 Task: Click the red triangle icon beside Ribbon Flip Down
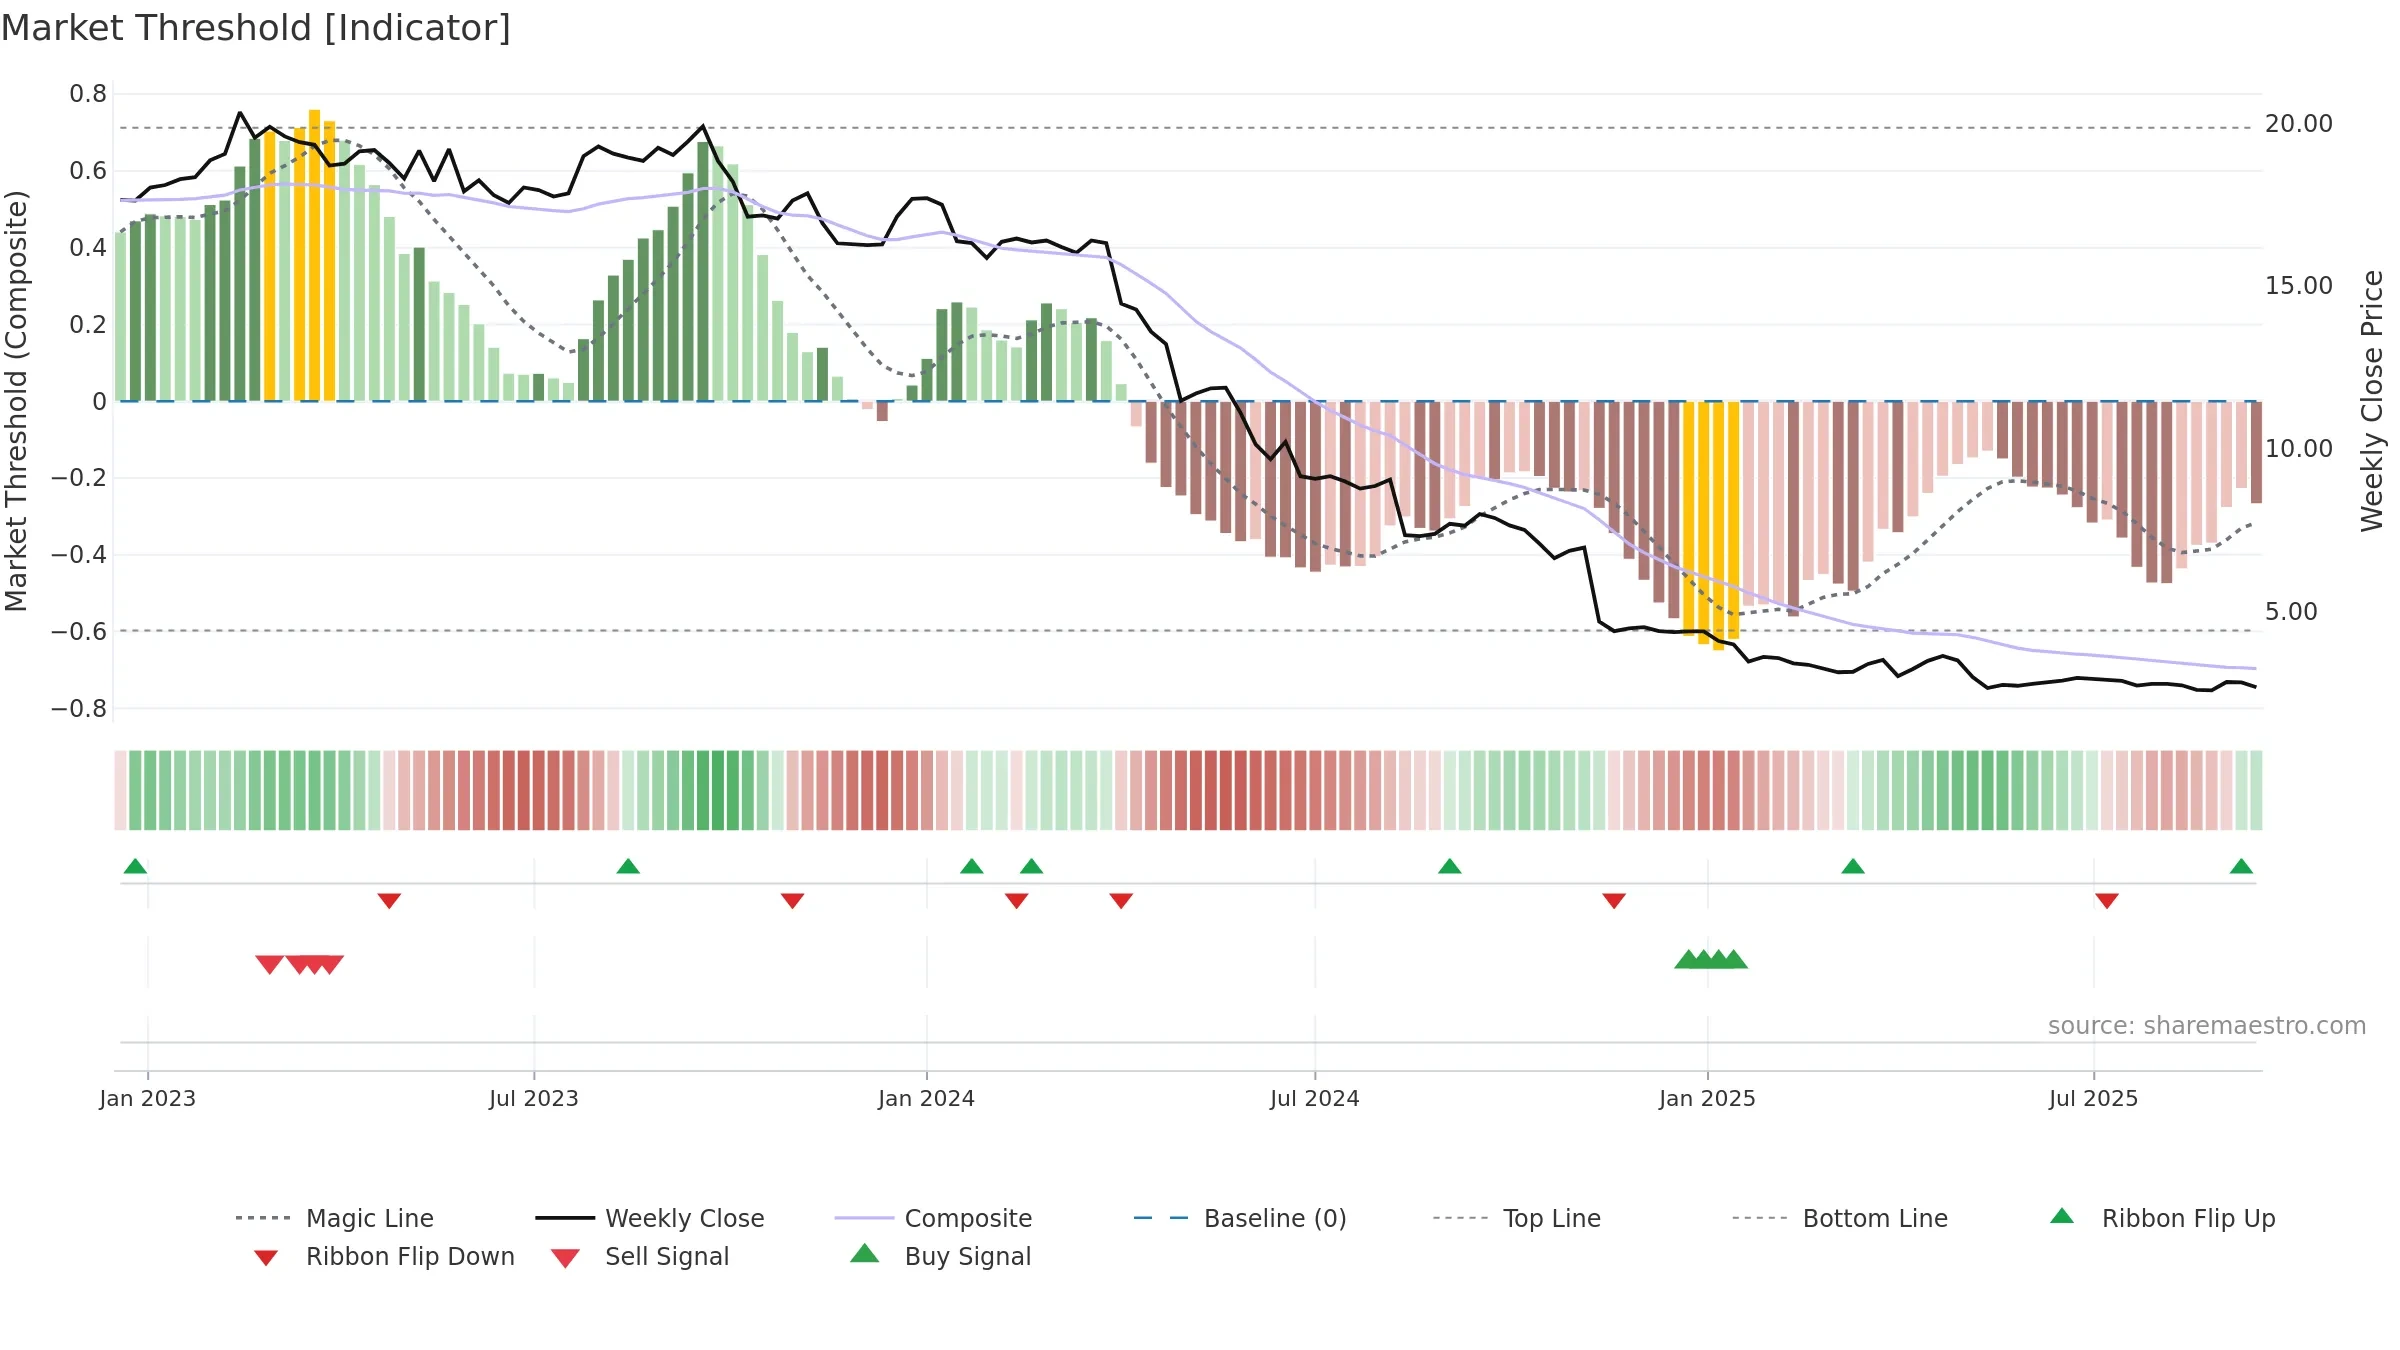pos(265,1258)
